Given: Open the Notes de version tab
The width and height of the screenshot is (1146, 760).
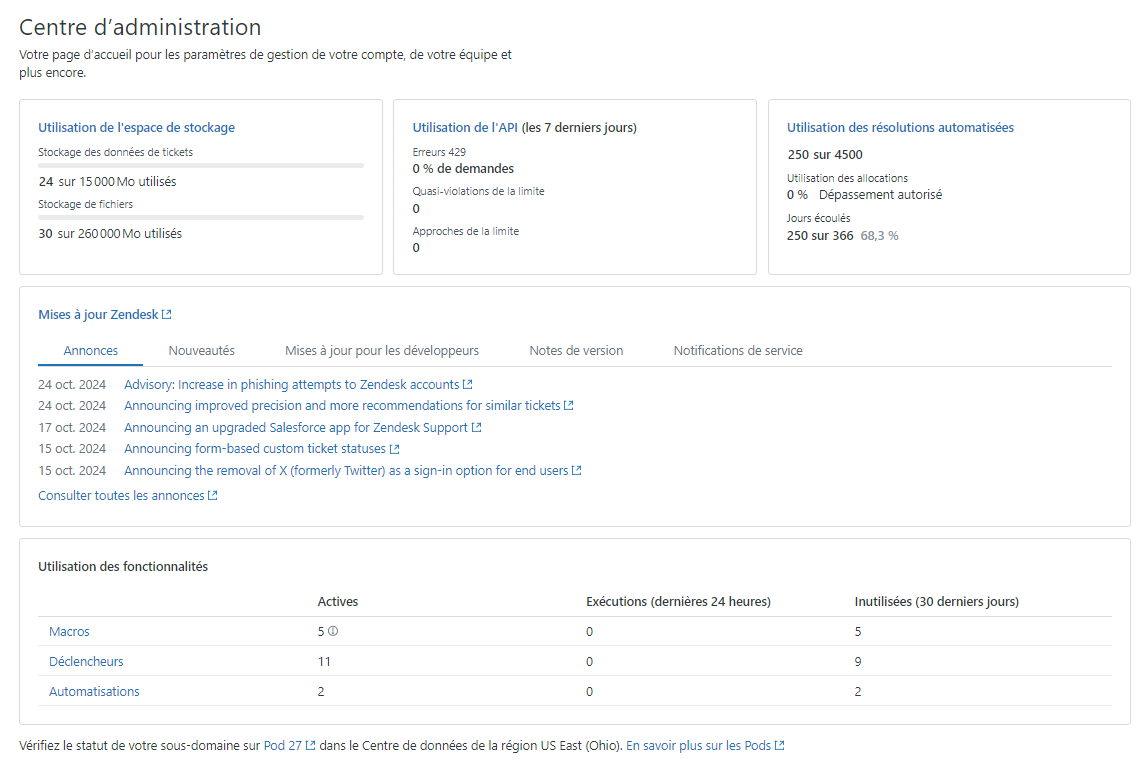Looking at the screenshot, I should (x=577, y=351).
